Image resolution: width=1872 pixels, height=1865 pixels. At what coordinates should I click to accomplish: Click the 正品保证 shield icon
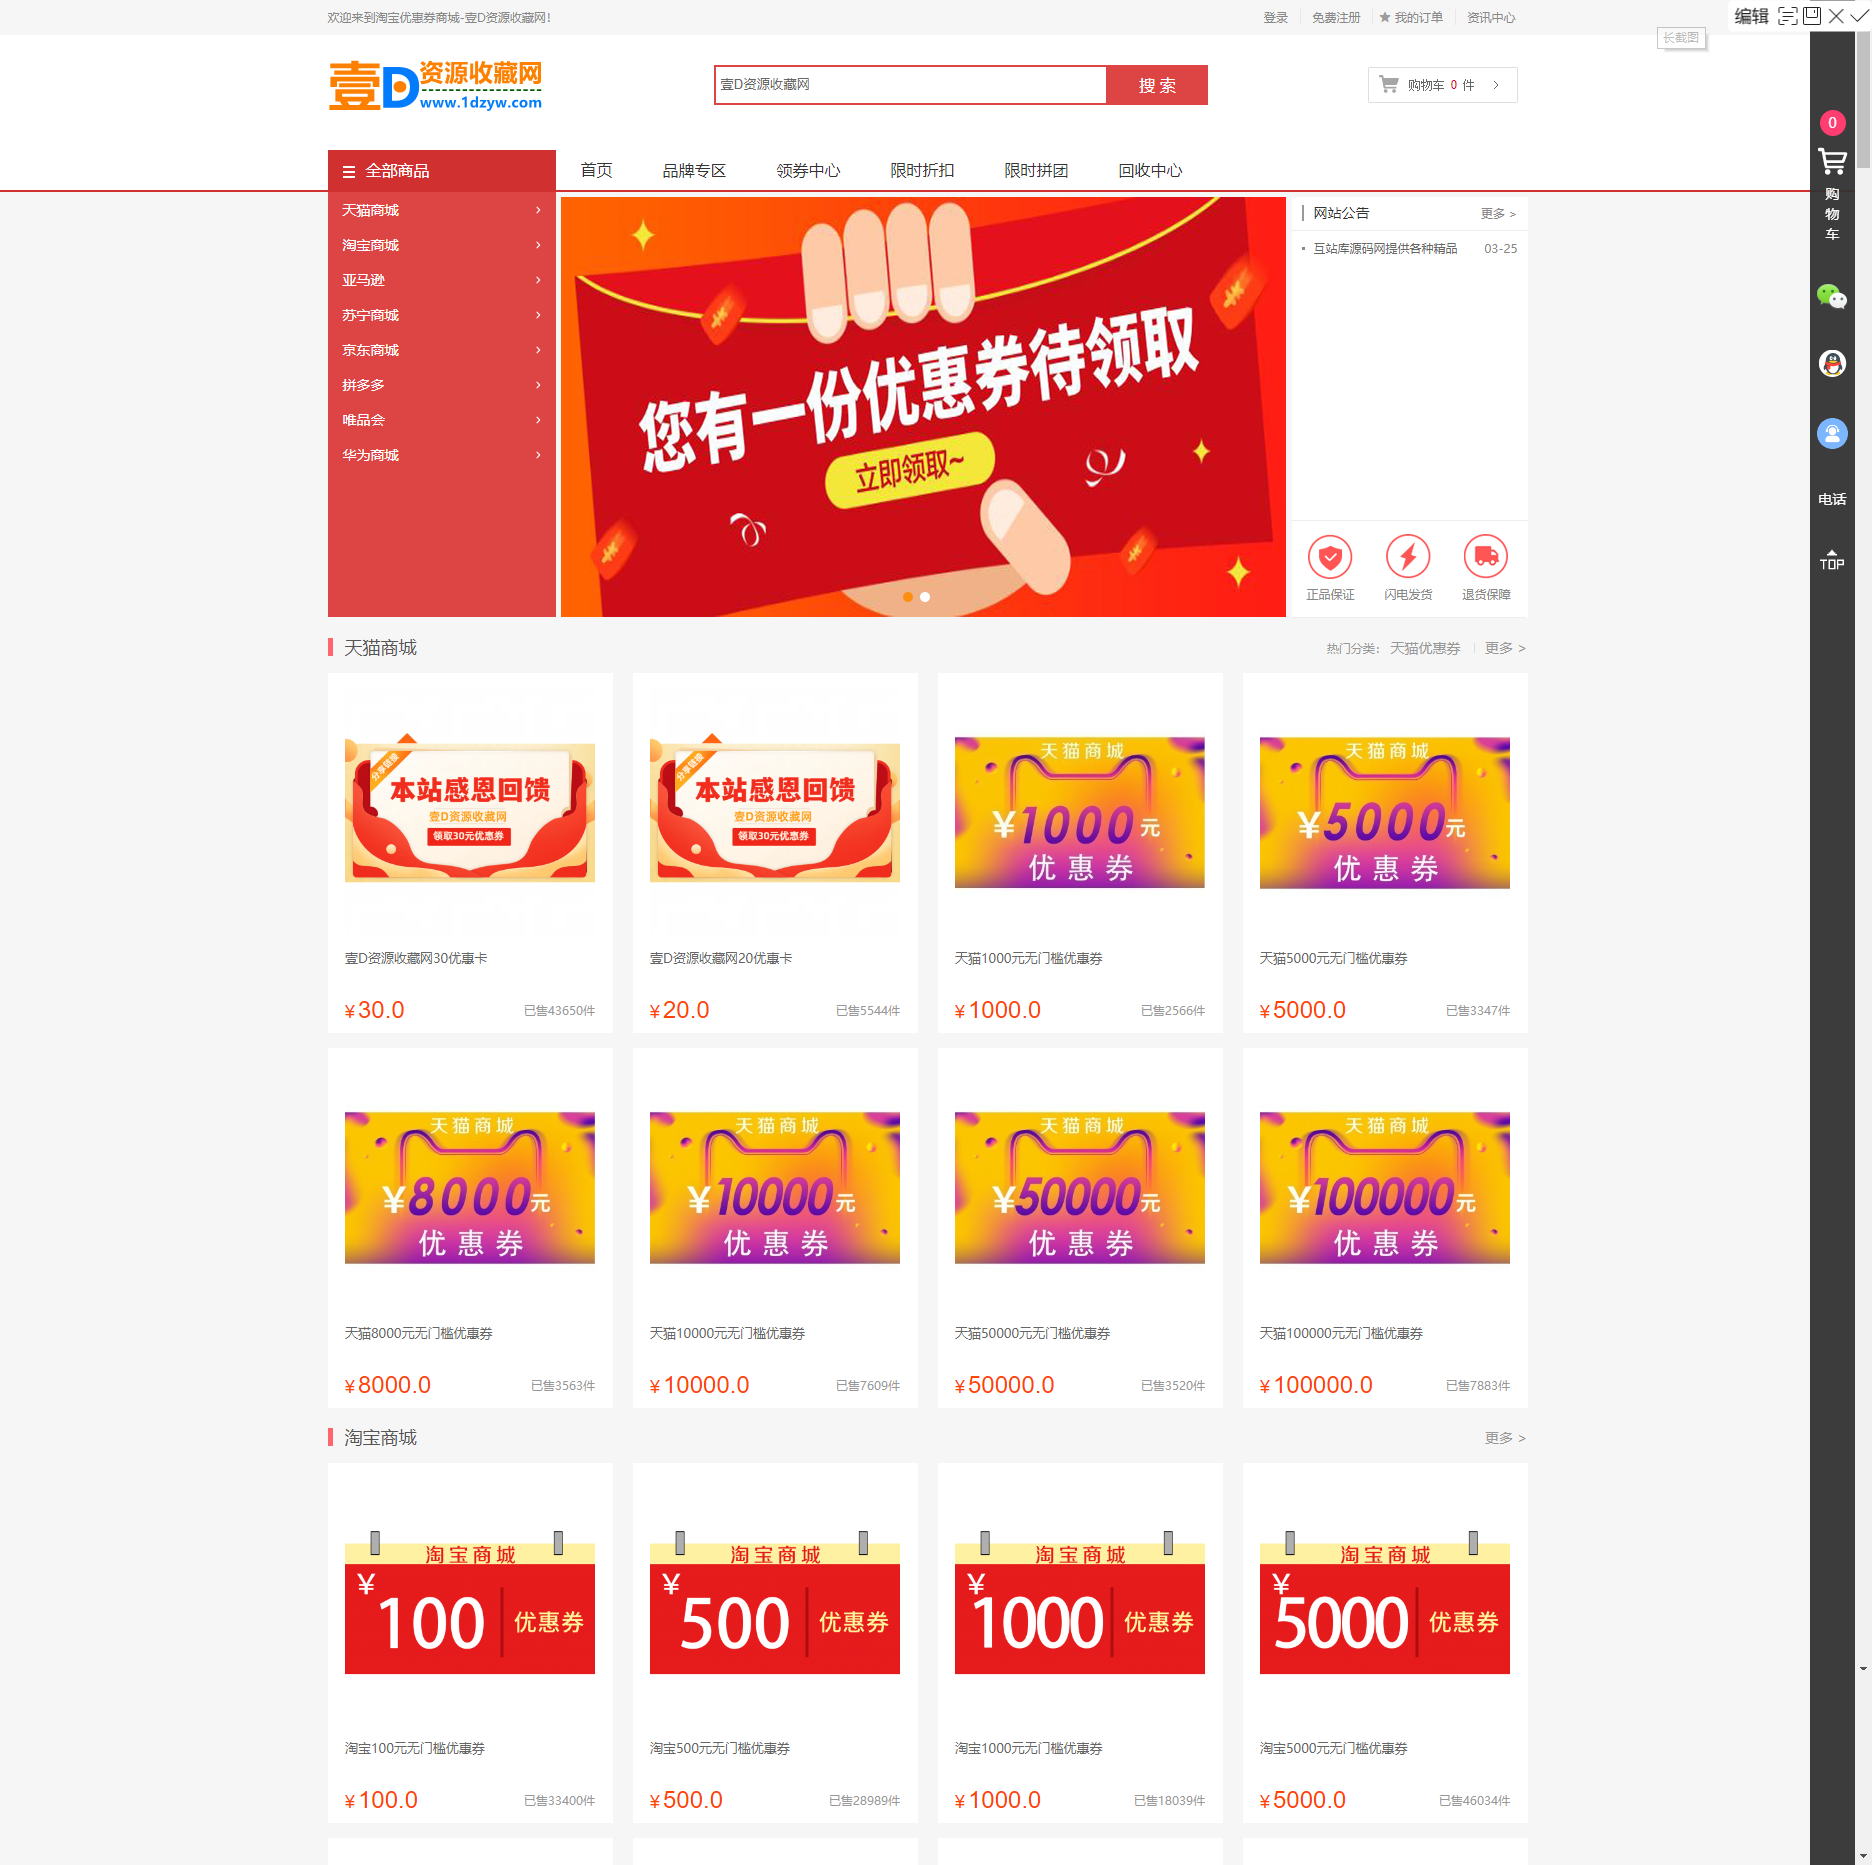[1330, 557]
